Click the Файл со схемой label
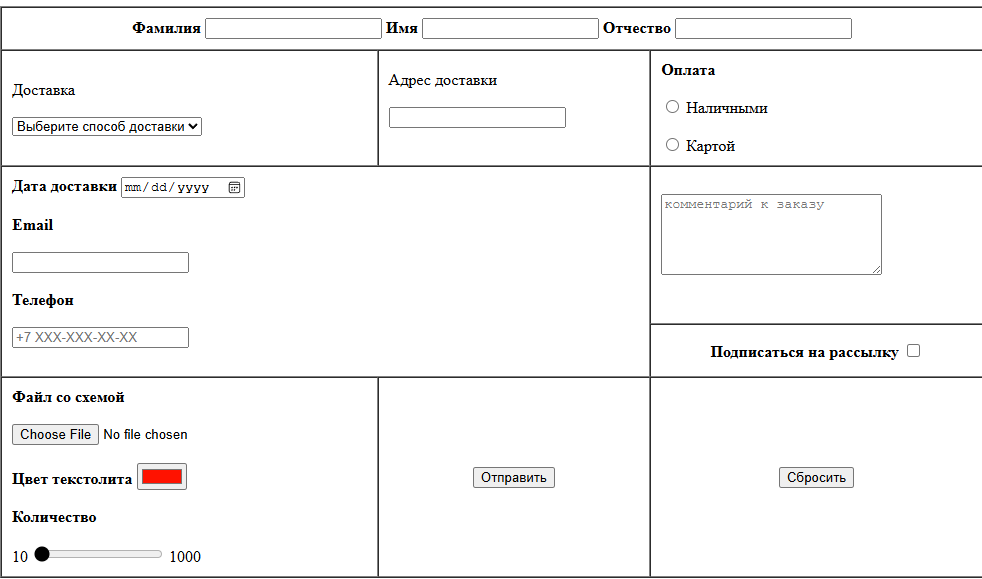 68,397
